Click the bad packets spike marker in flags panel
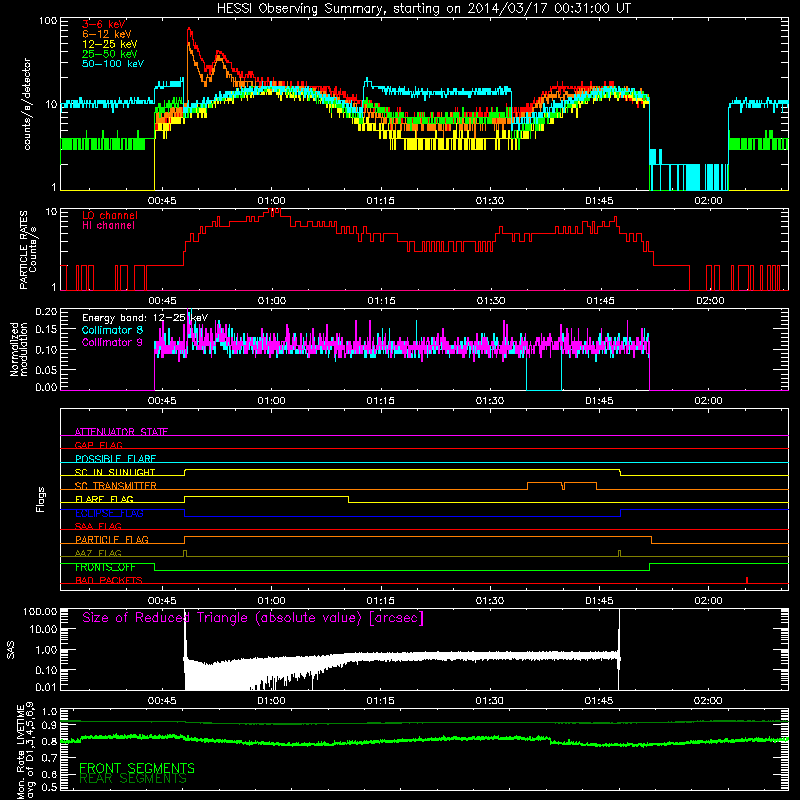The width and height of the screenshot is (800, 800). pyautogui.click(x=747, y=580)
